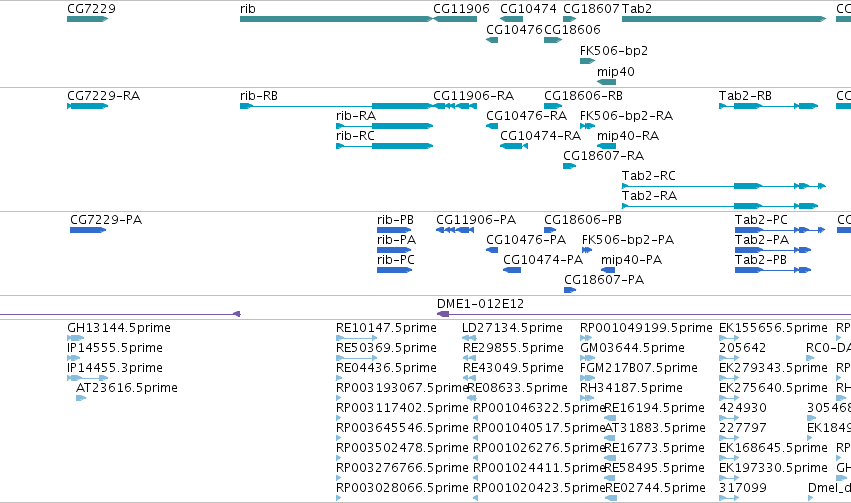Click the GH13144.5prime EST label
This screenshot has height=503, width=851.
(x=119, y=328)
